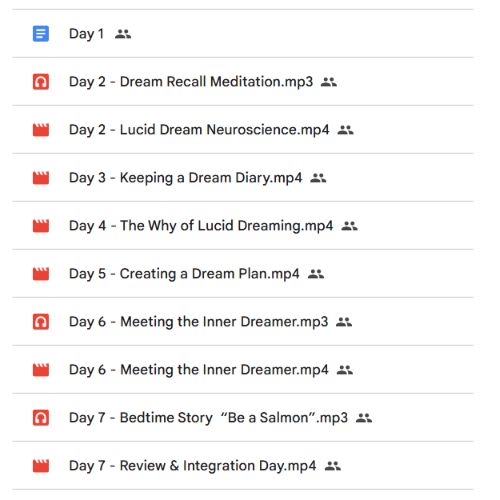500x500 pixels.
Task: Click the audio icon beside Dream Recall Meditation
Action: tap(41, 82)
